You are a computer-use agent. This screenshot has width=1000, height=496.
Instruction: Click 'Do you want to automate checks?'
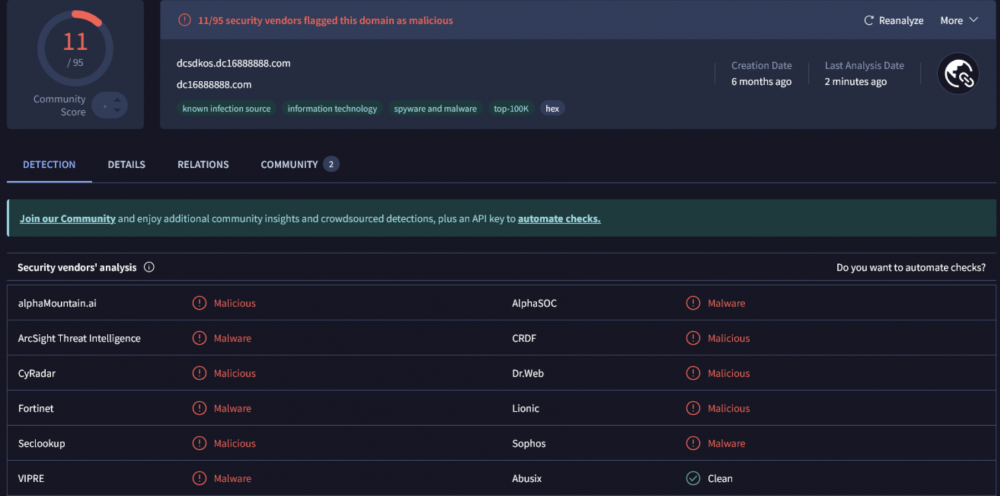(x=910, y=268)
